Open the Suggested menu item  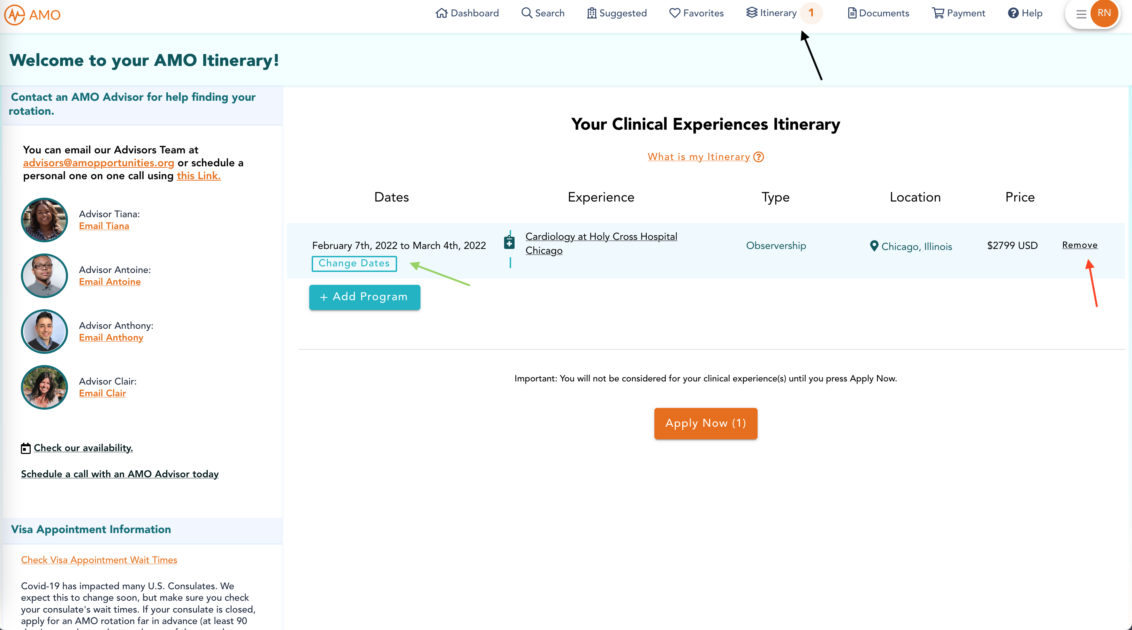(x=617, y=13)
